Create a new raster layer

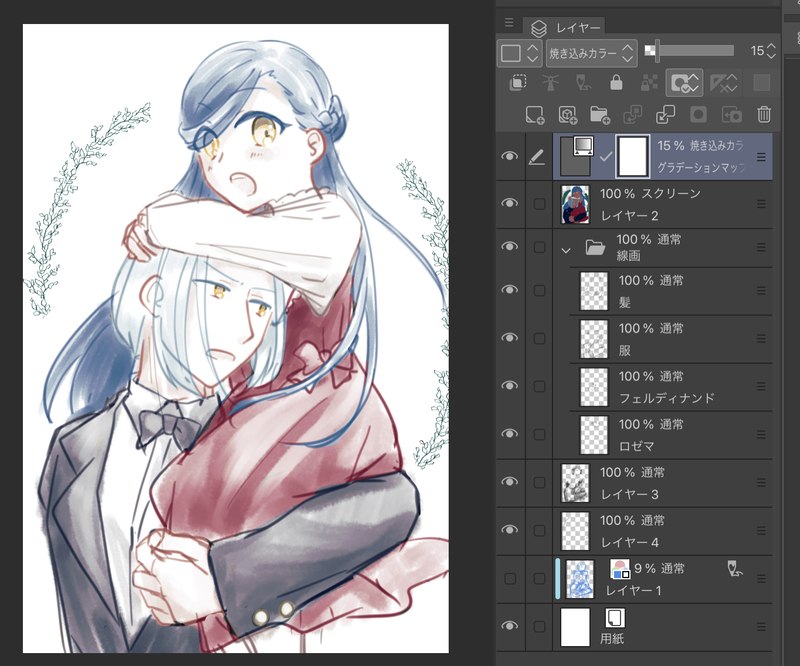pyautogui.click(x=535, y=115)
